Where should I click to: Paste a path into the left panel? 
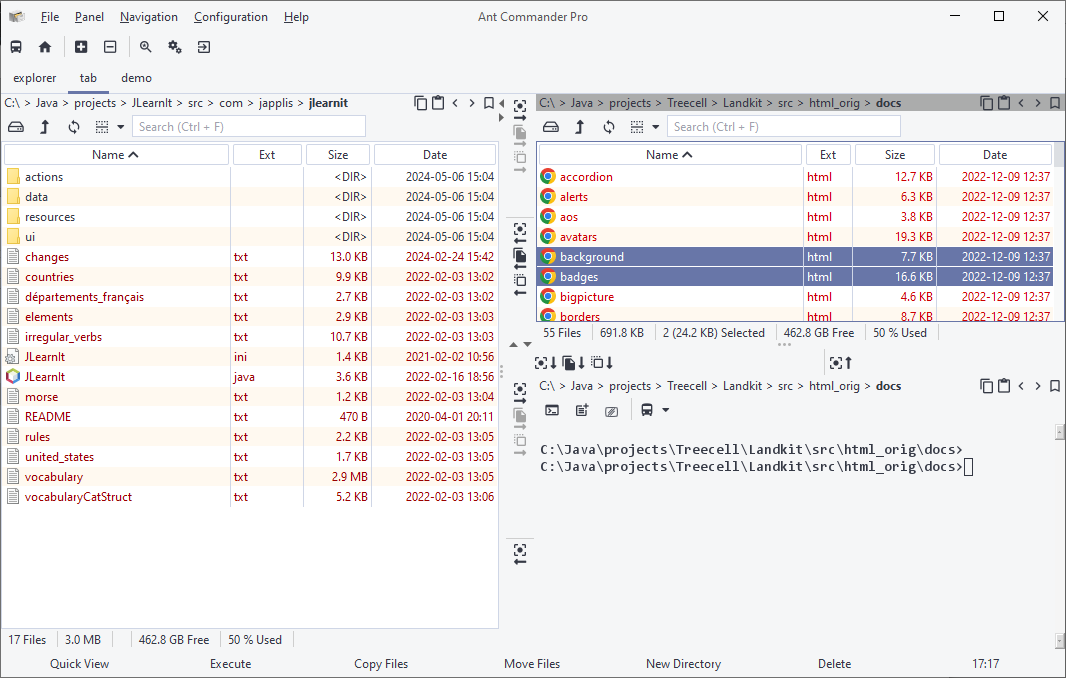tap(438, 103)
